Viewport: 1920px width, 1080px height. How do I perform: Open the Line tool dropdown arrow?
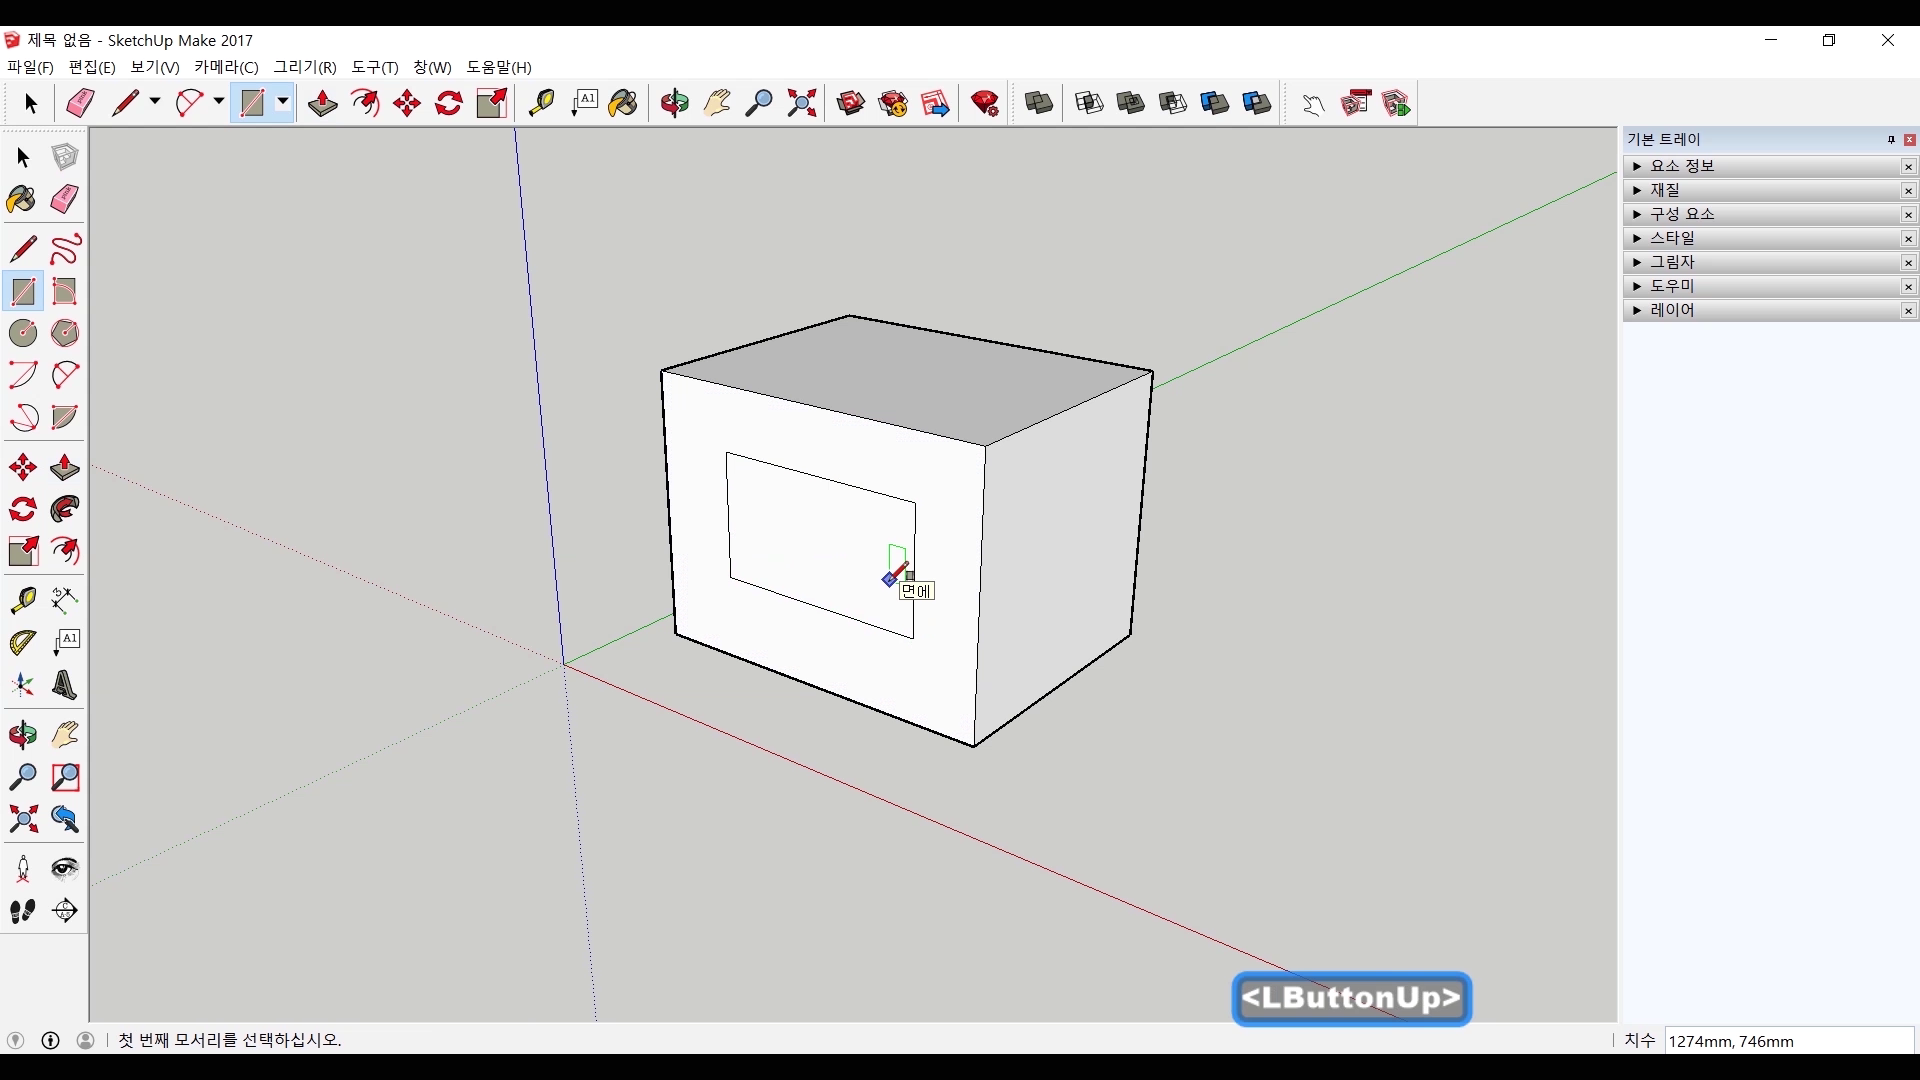[155, 102]
